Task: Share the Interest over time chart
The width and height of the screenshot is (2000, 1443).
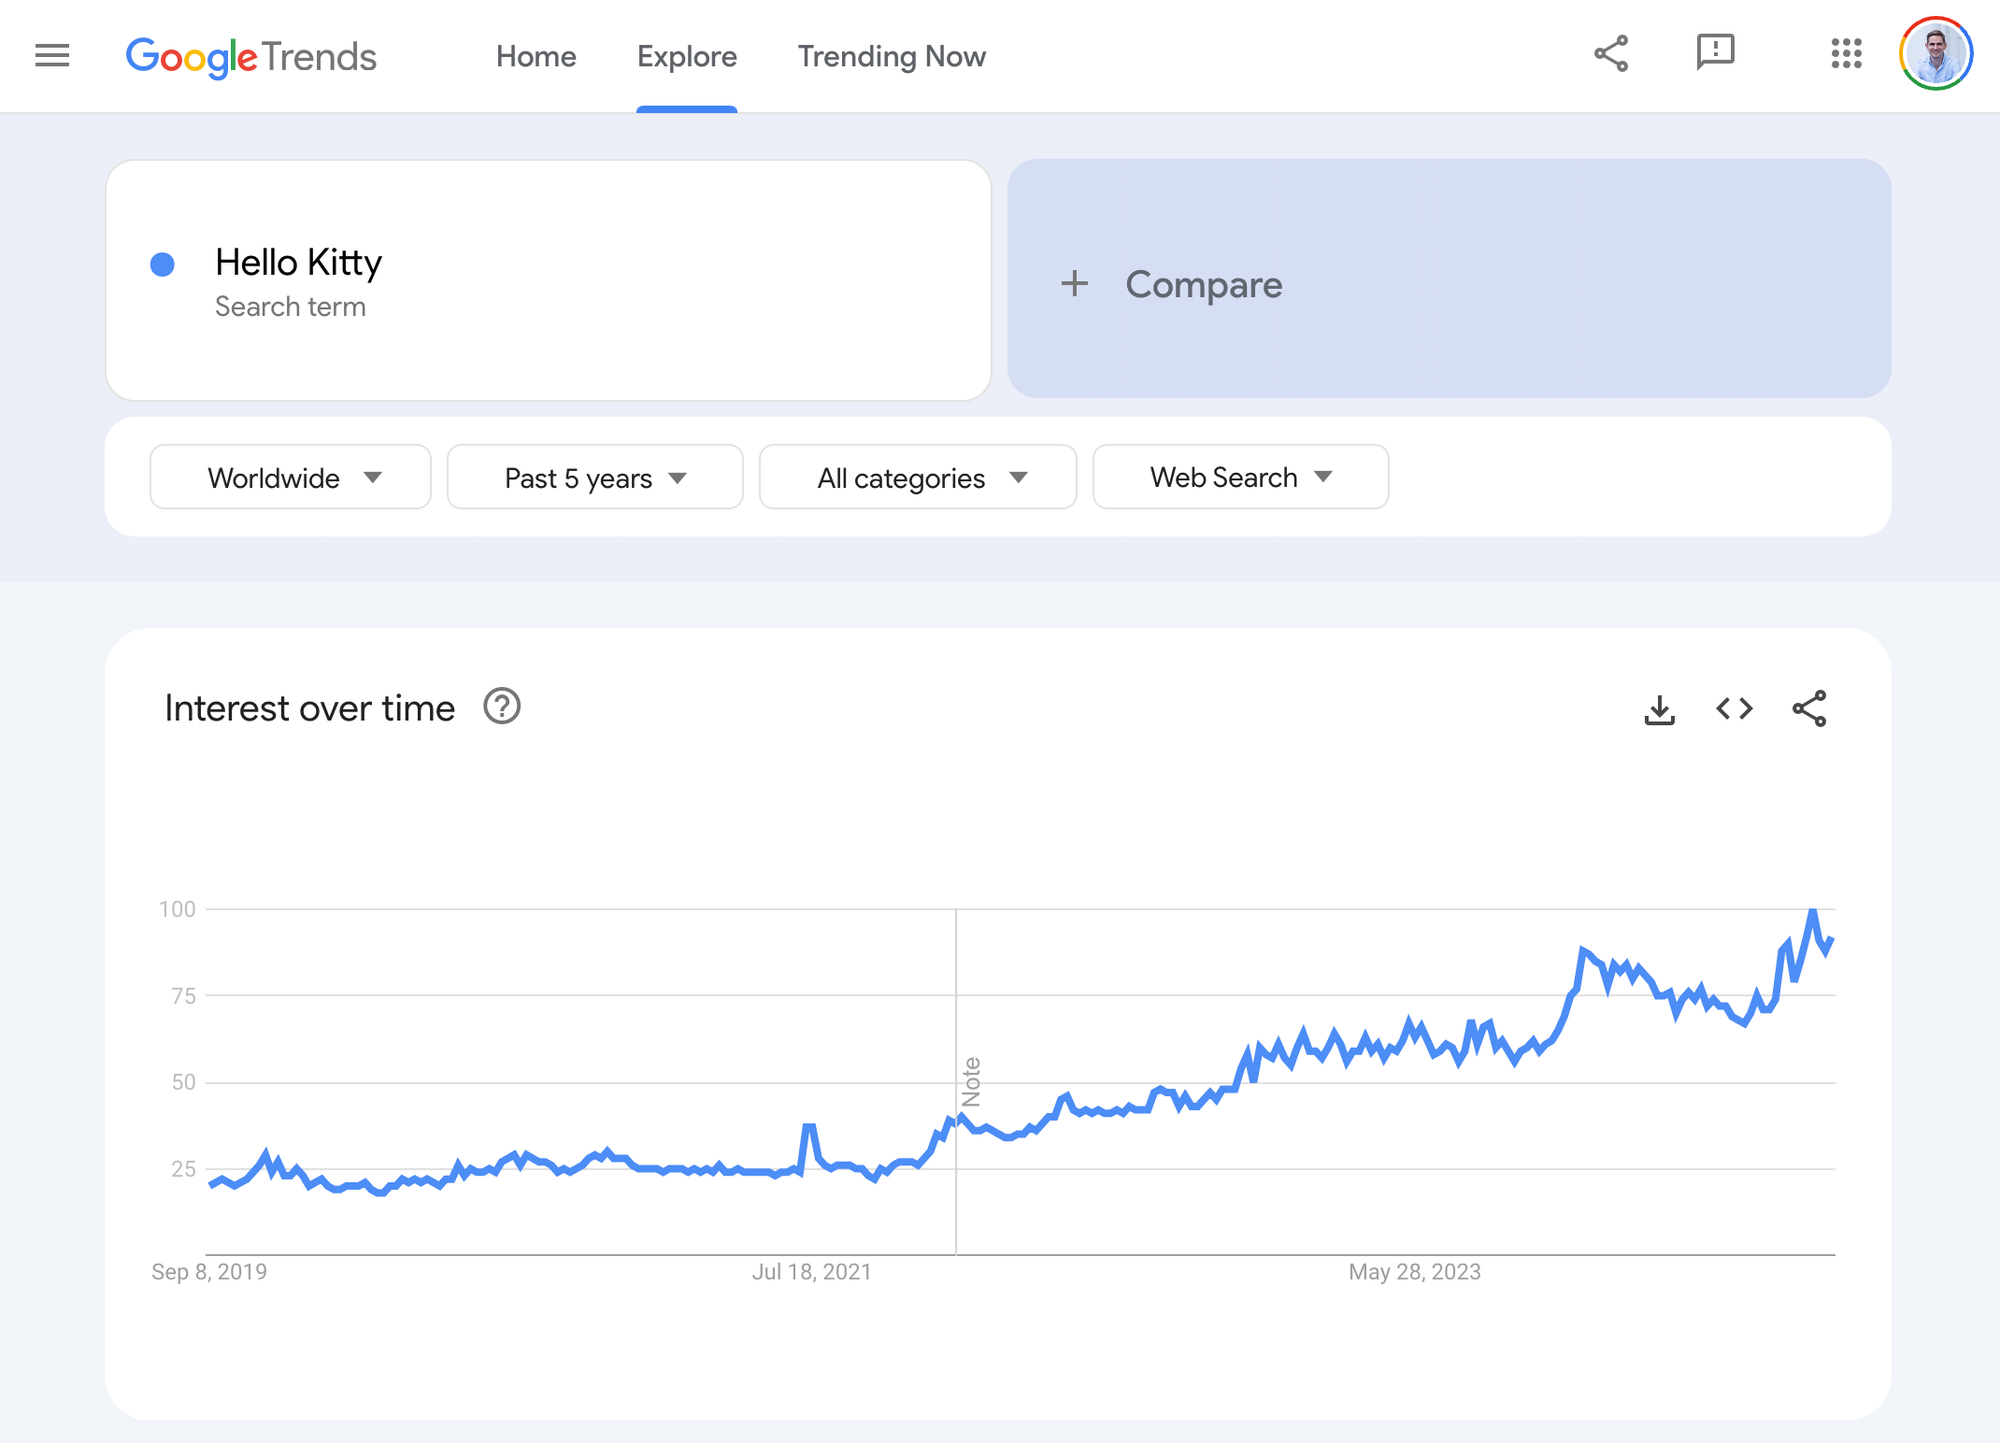Action: click(x=1809, y=709)
